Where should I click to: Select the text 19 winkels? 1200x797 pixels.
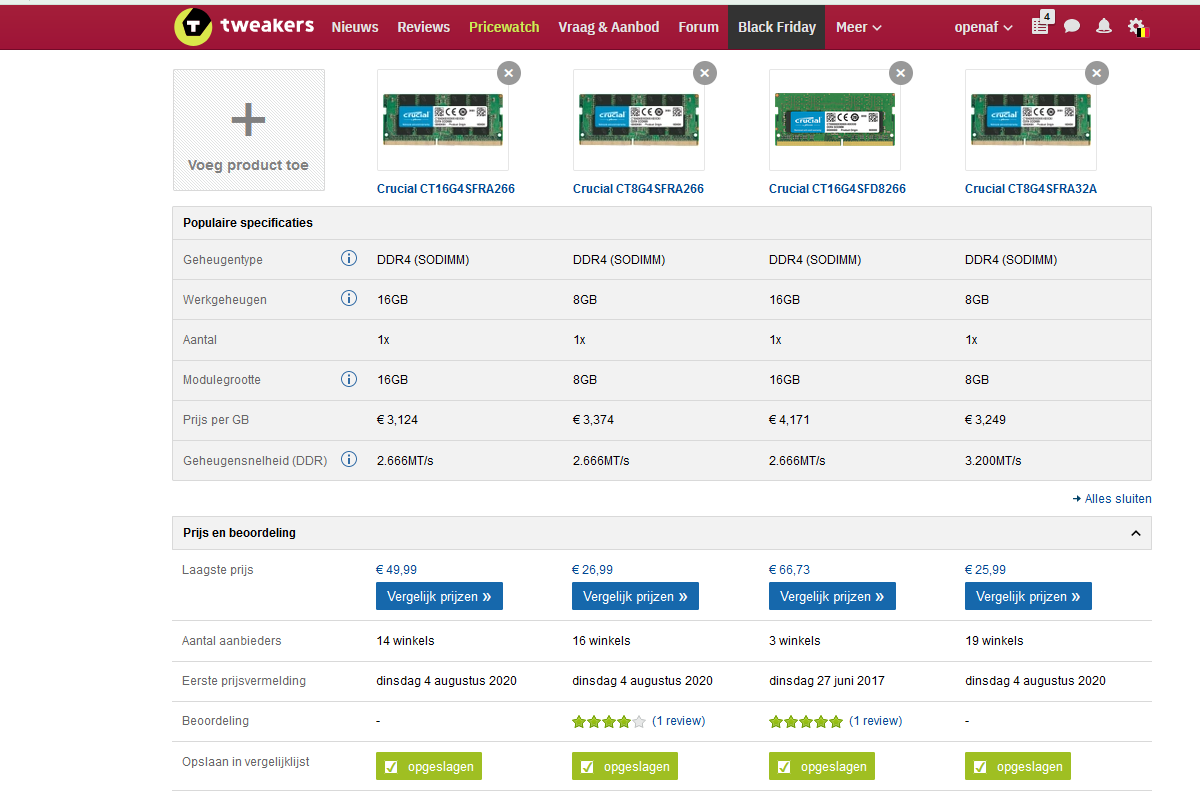click(994, 640)
